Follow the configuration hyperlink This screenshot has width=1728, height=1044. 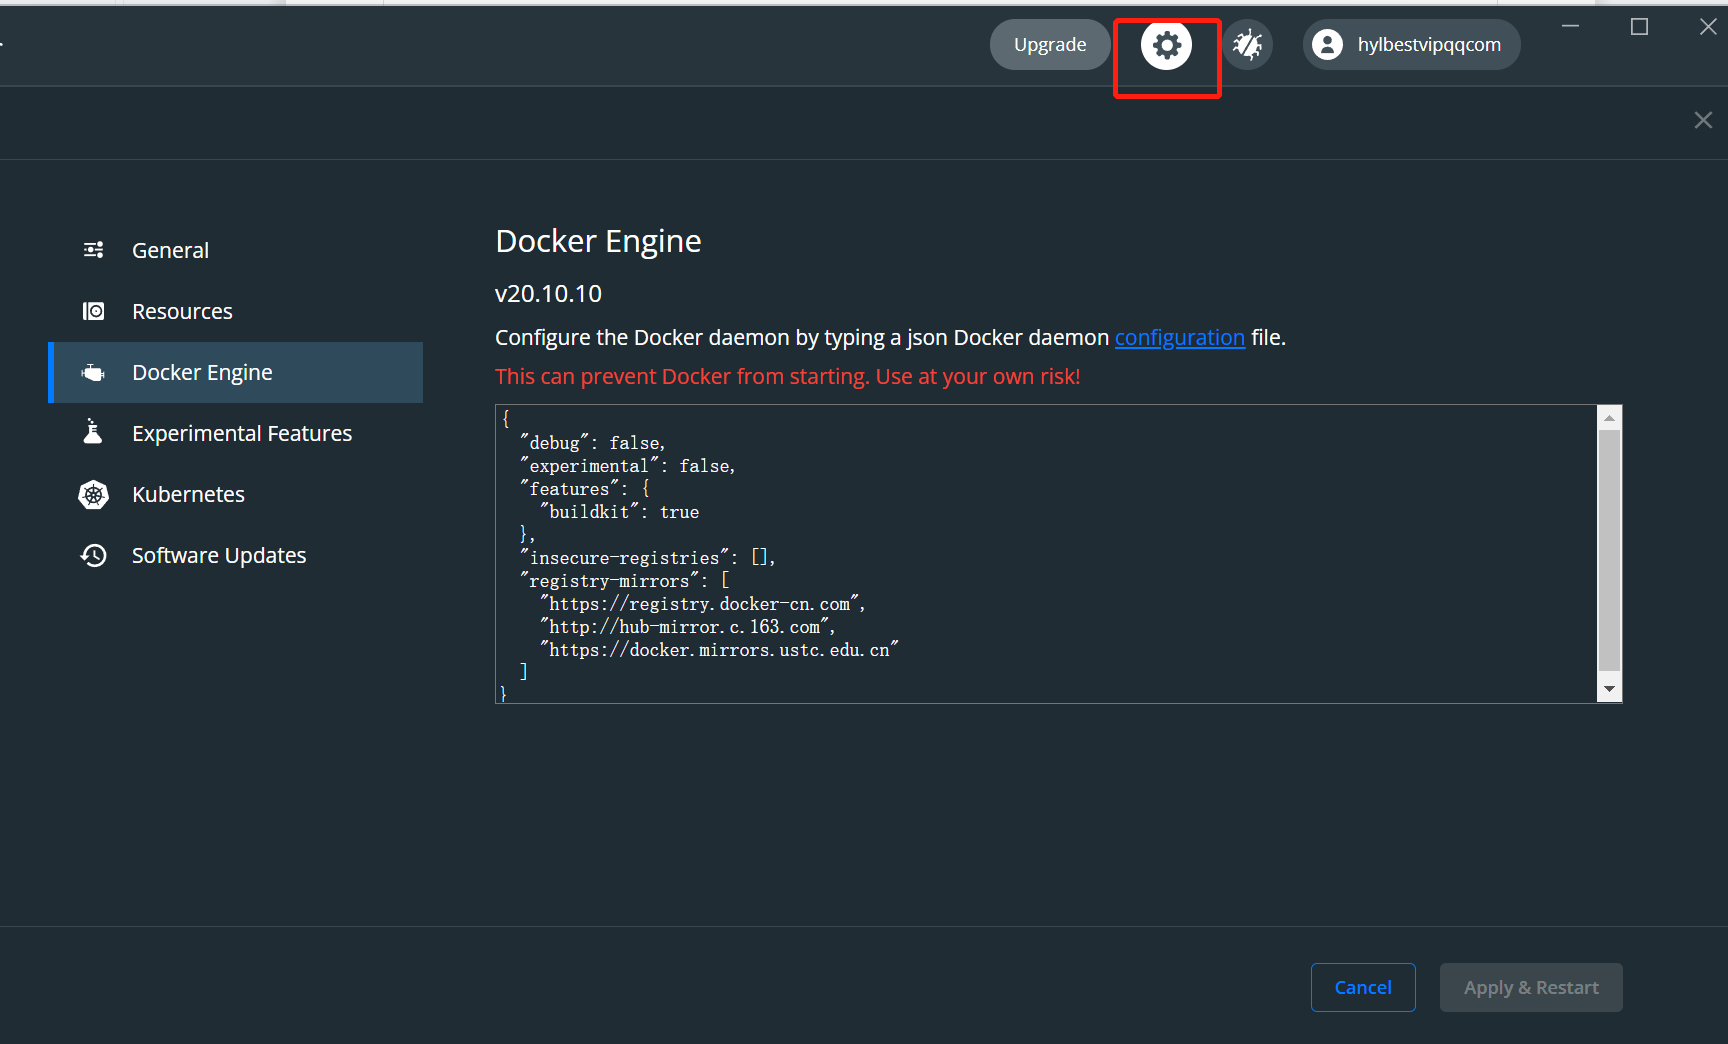click(1180, 338)
